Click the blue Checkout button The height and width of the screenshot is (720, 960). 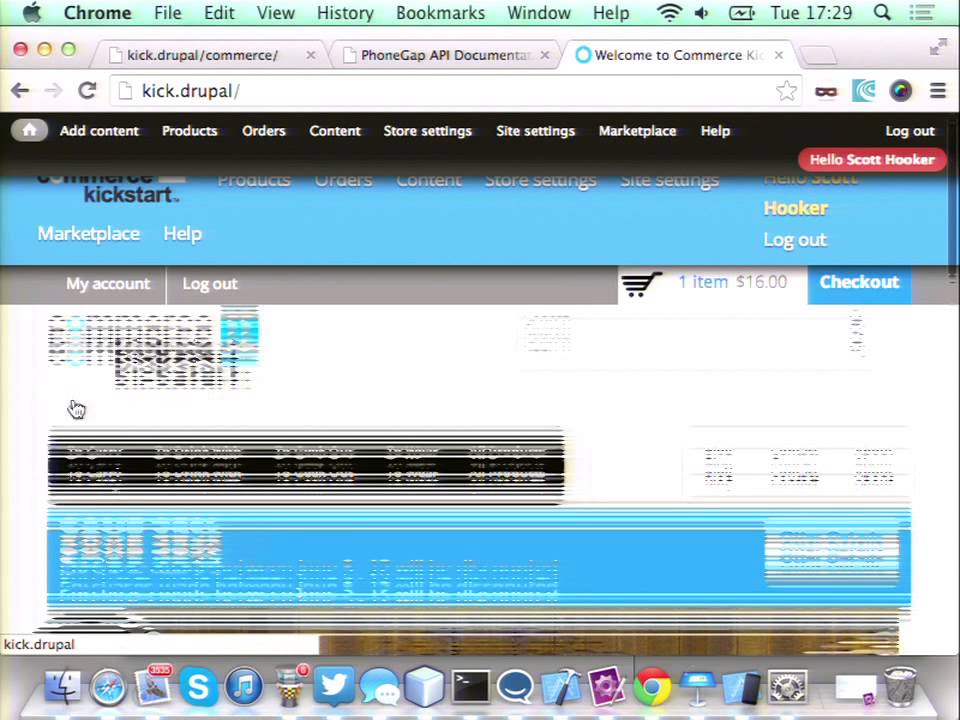coord(860,282)
